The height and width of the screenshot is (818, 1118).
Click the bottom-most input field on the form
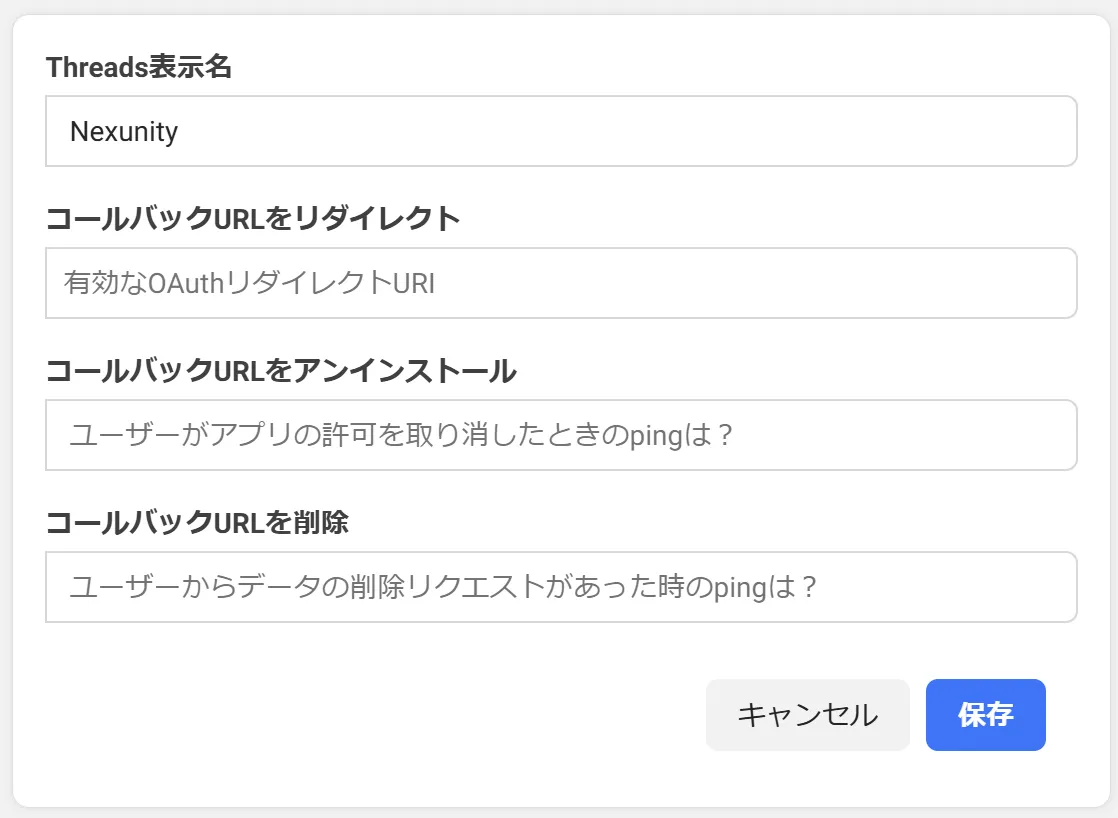point(560,587)
